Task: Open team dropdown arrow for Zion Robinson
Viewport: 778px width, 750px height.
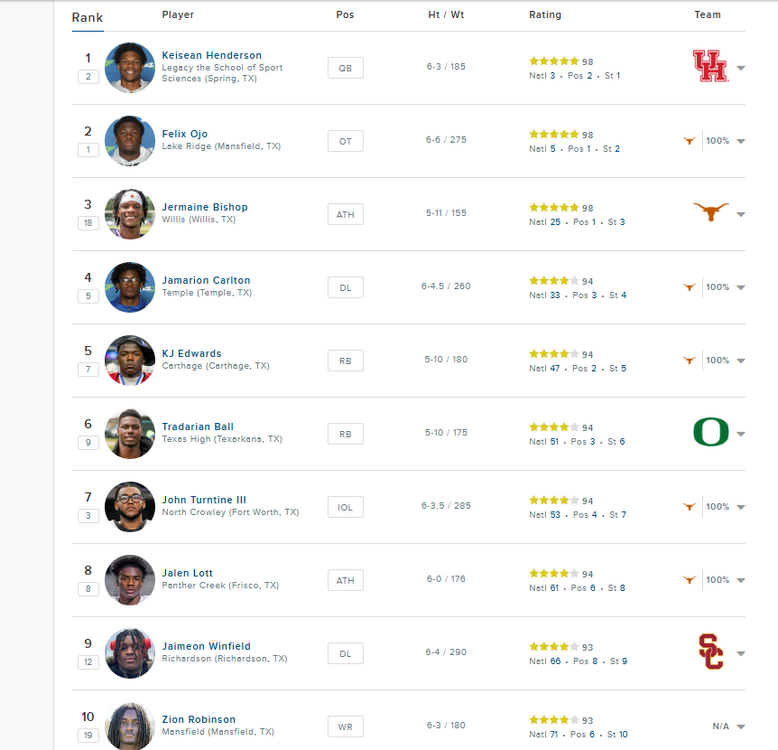Action: (741, 726)
